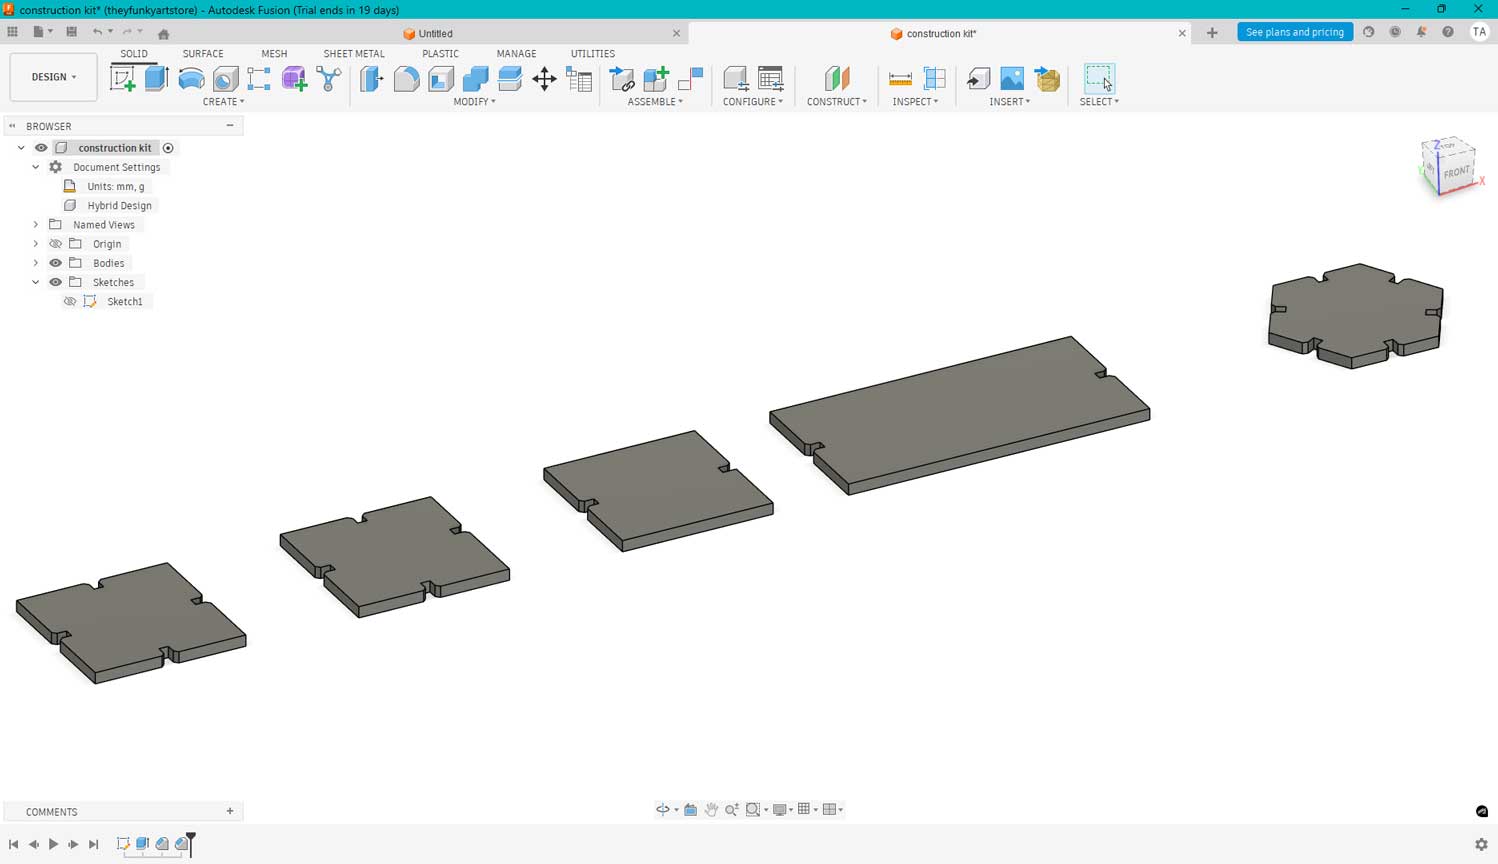The width and height of the screenshot is (1498, 864).
Task: Open the Change Parameters table
Action: [x=579, y=79]
